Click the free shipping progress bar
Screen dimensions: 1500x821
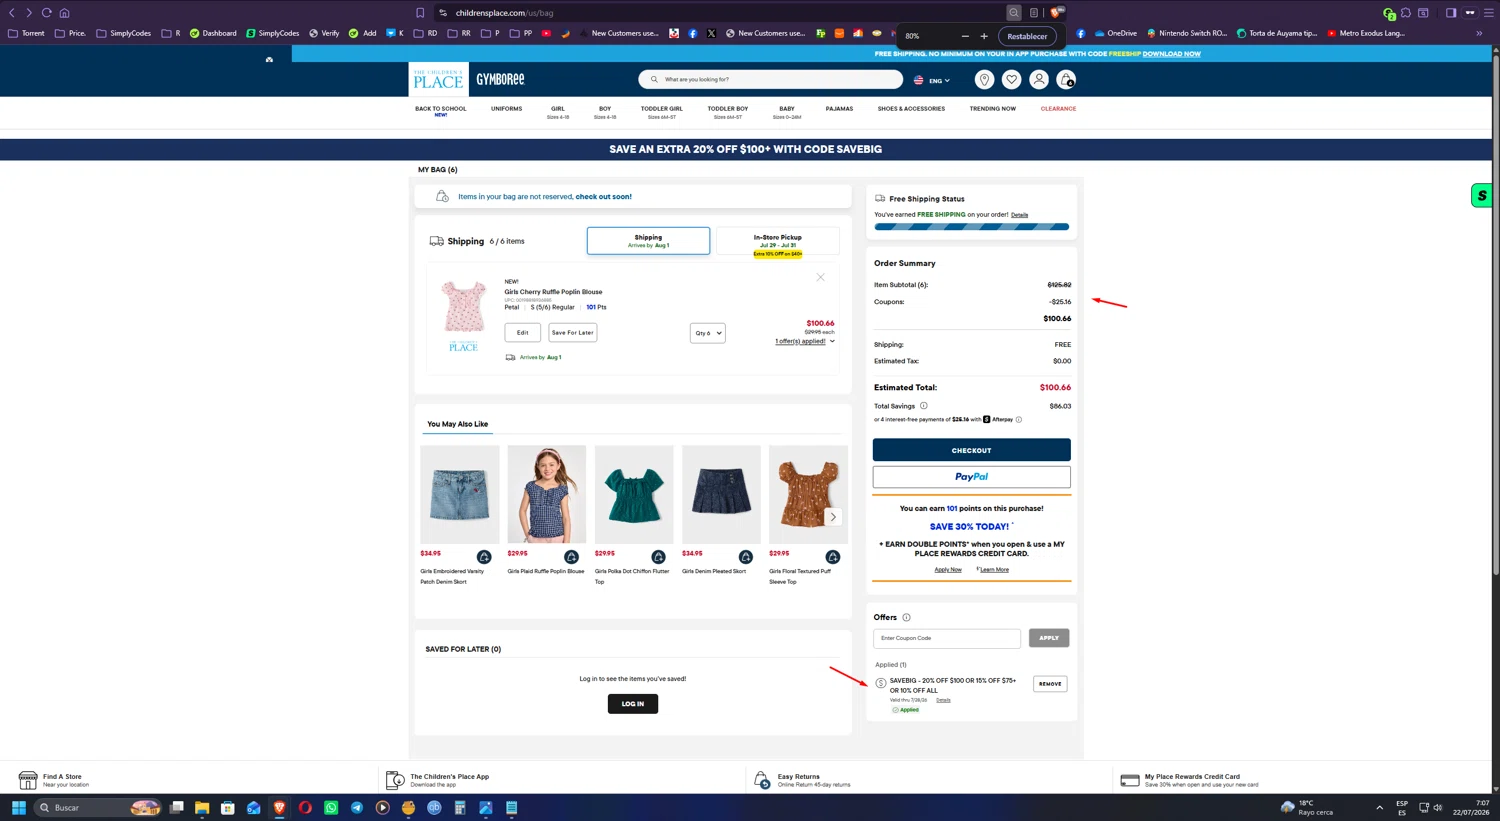tap(971, 227)
